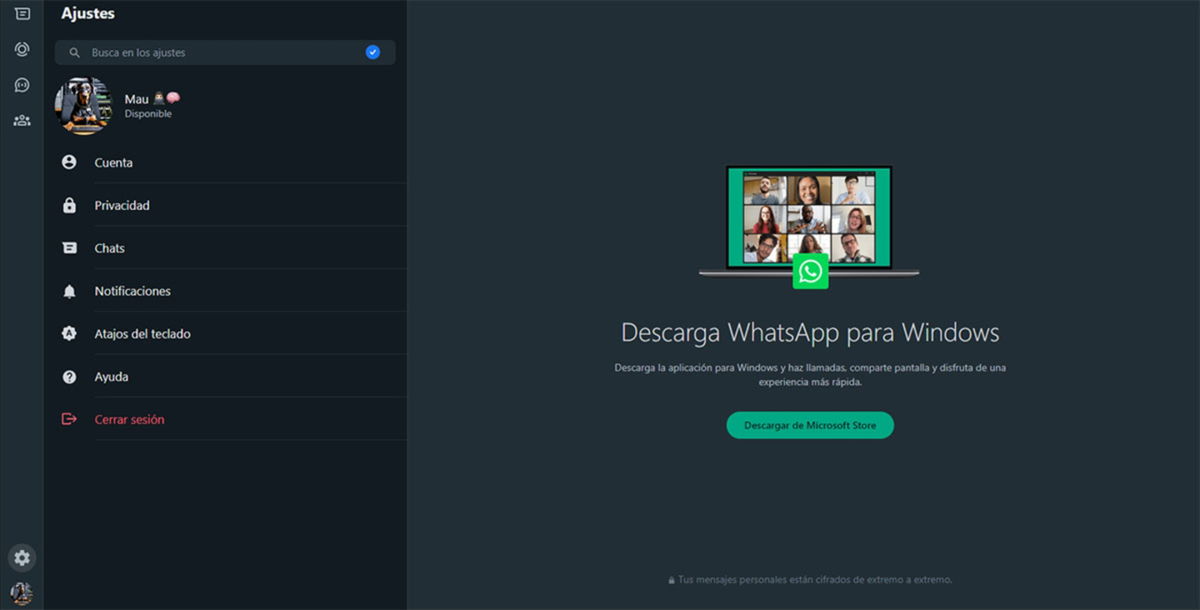Click the Keyboard shortcuts icon
This screenshot has width=1200, height=610.
[x=69, y=333]
